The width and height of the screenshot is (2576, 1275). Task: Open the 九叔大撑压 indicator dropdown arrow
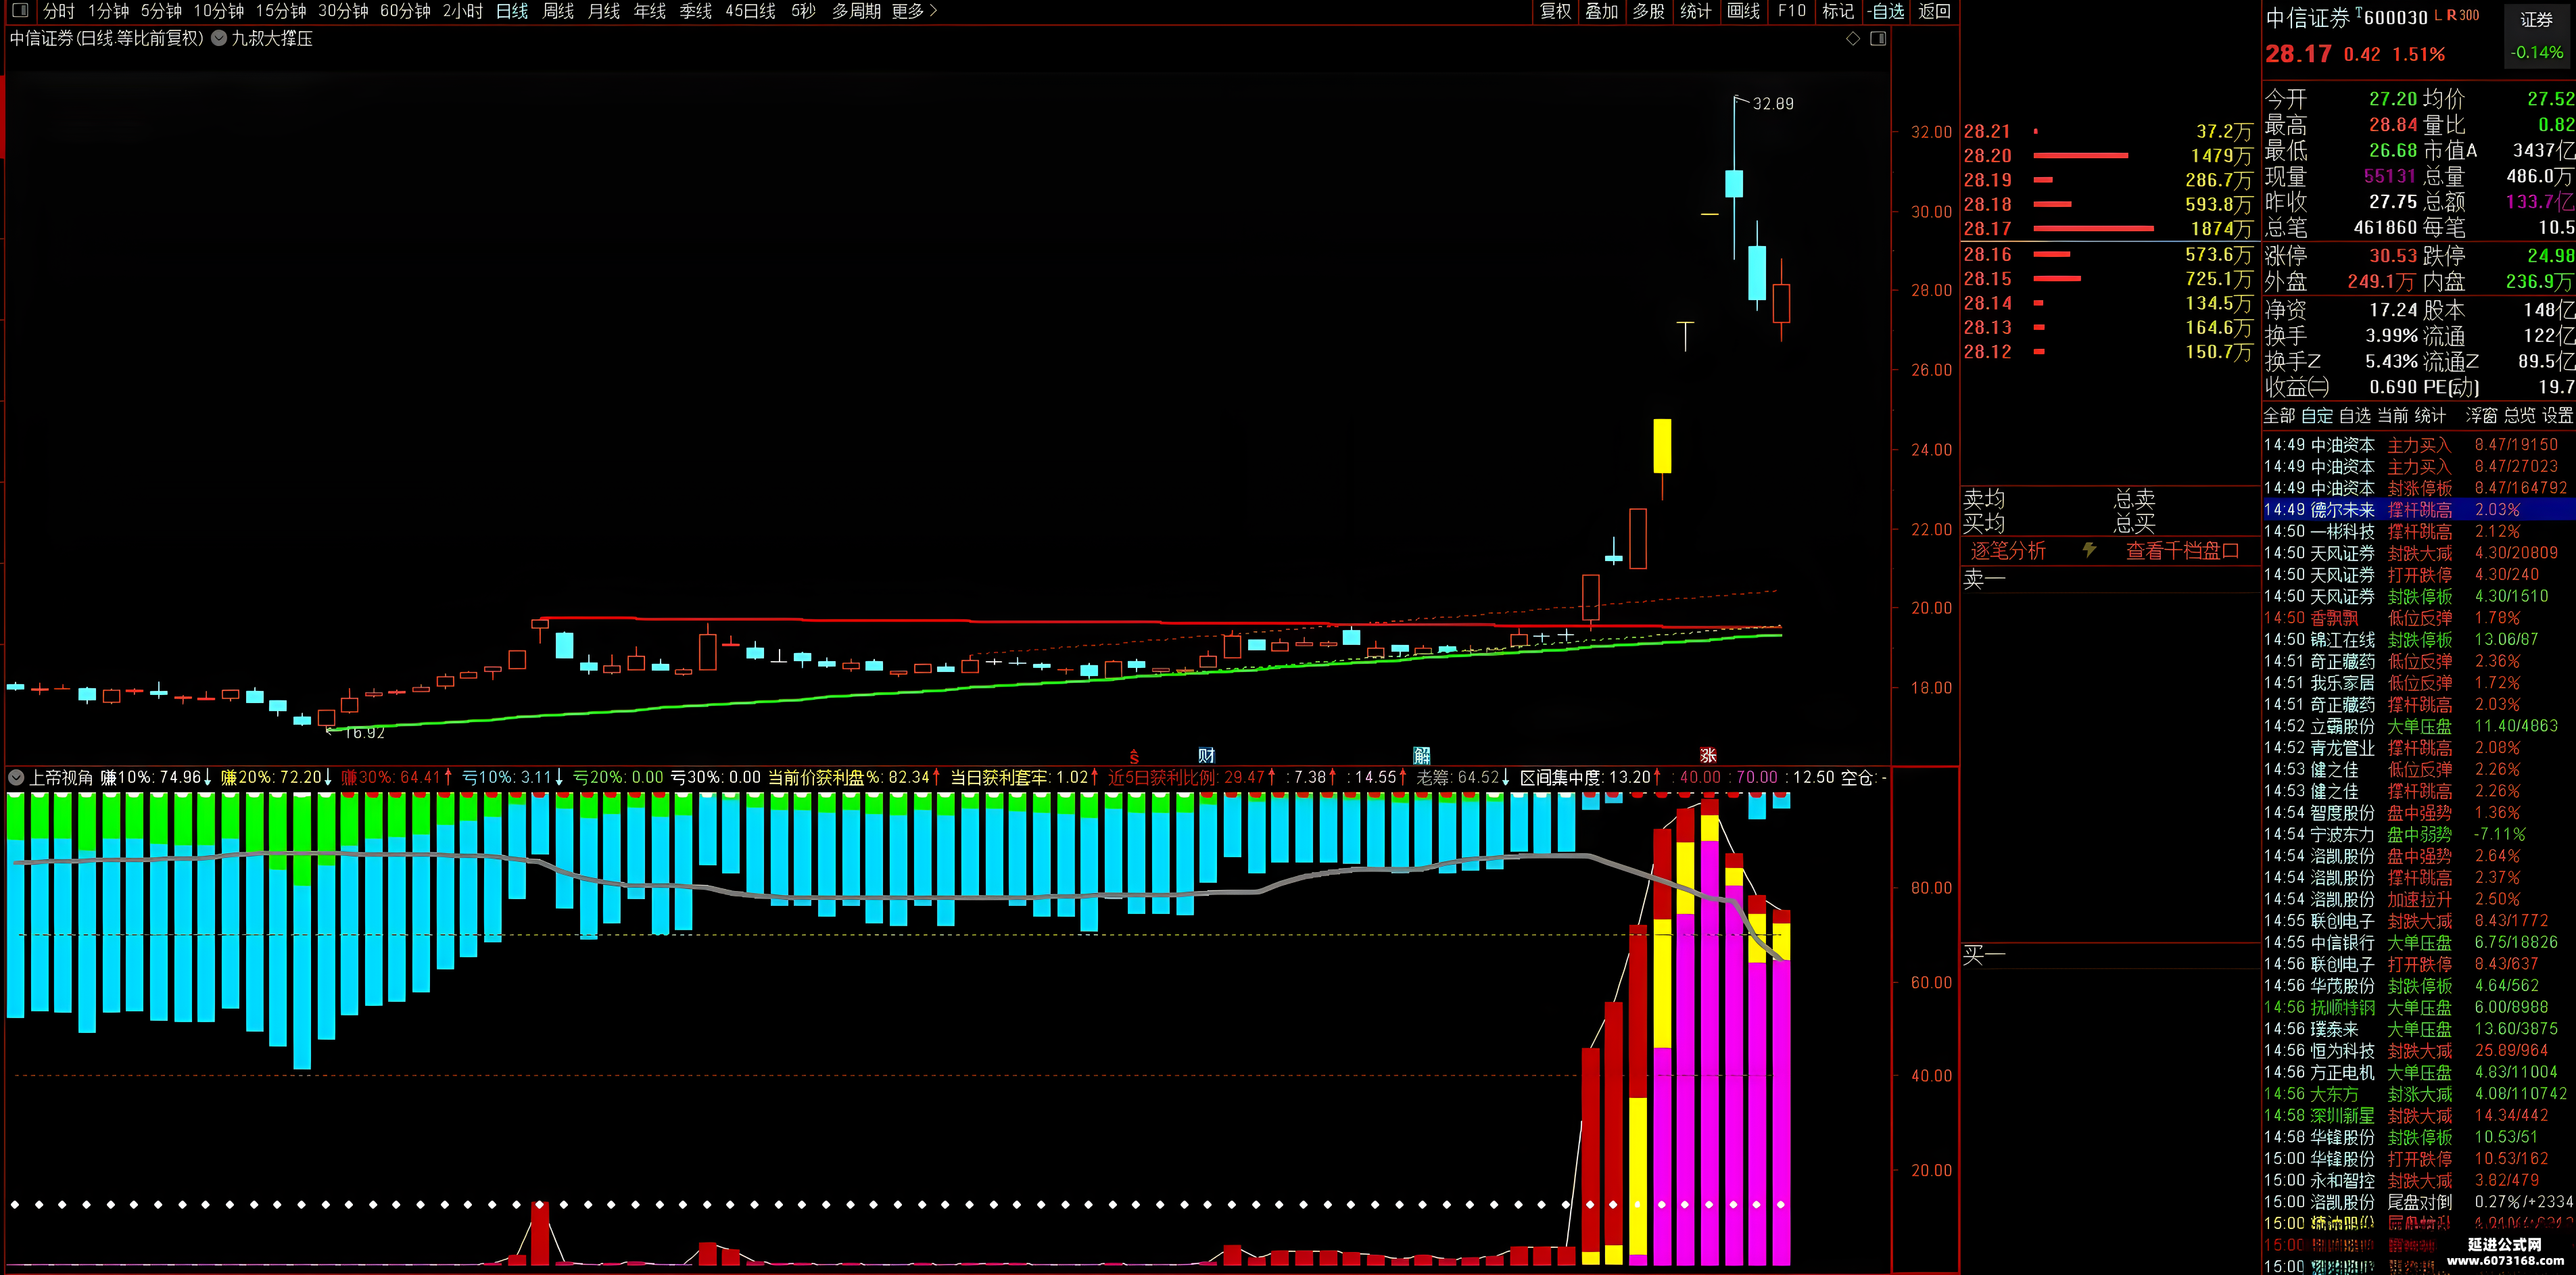point(219,38)
